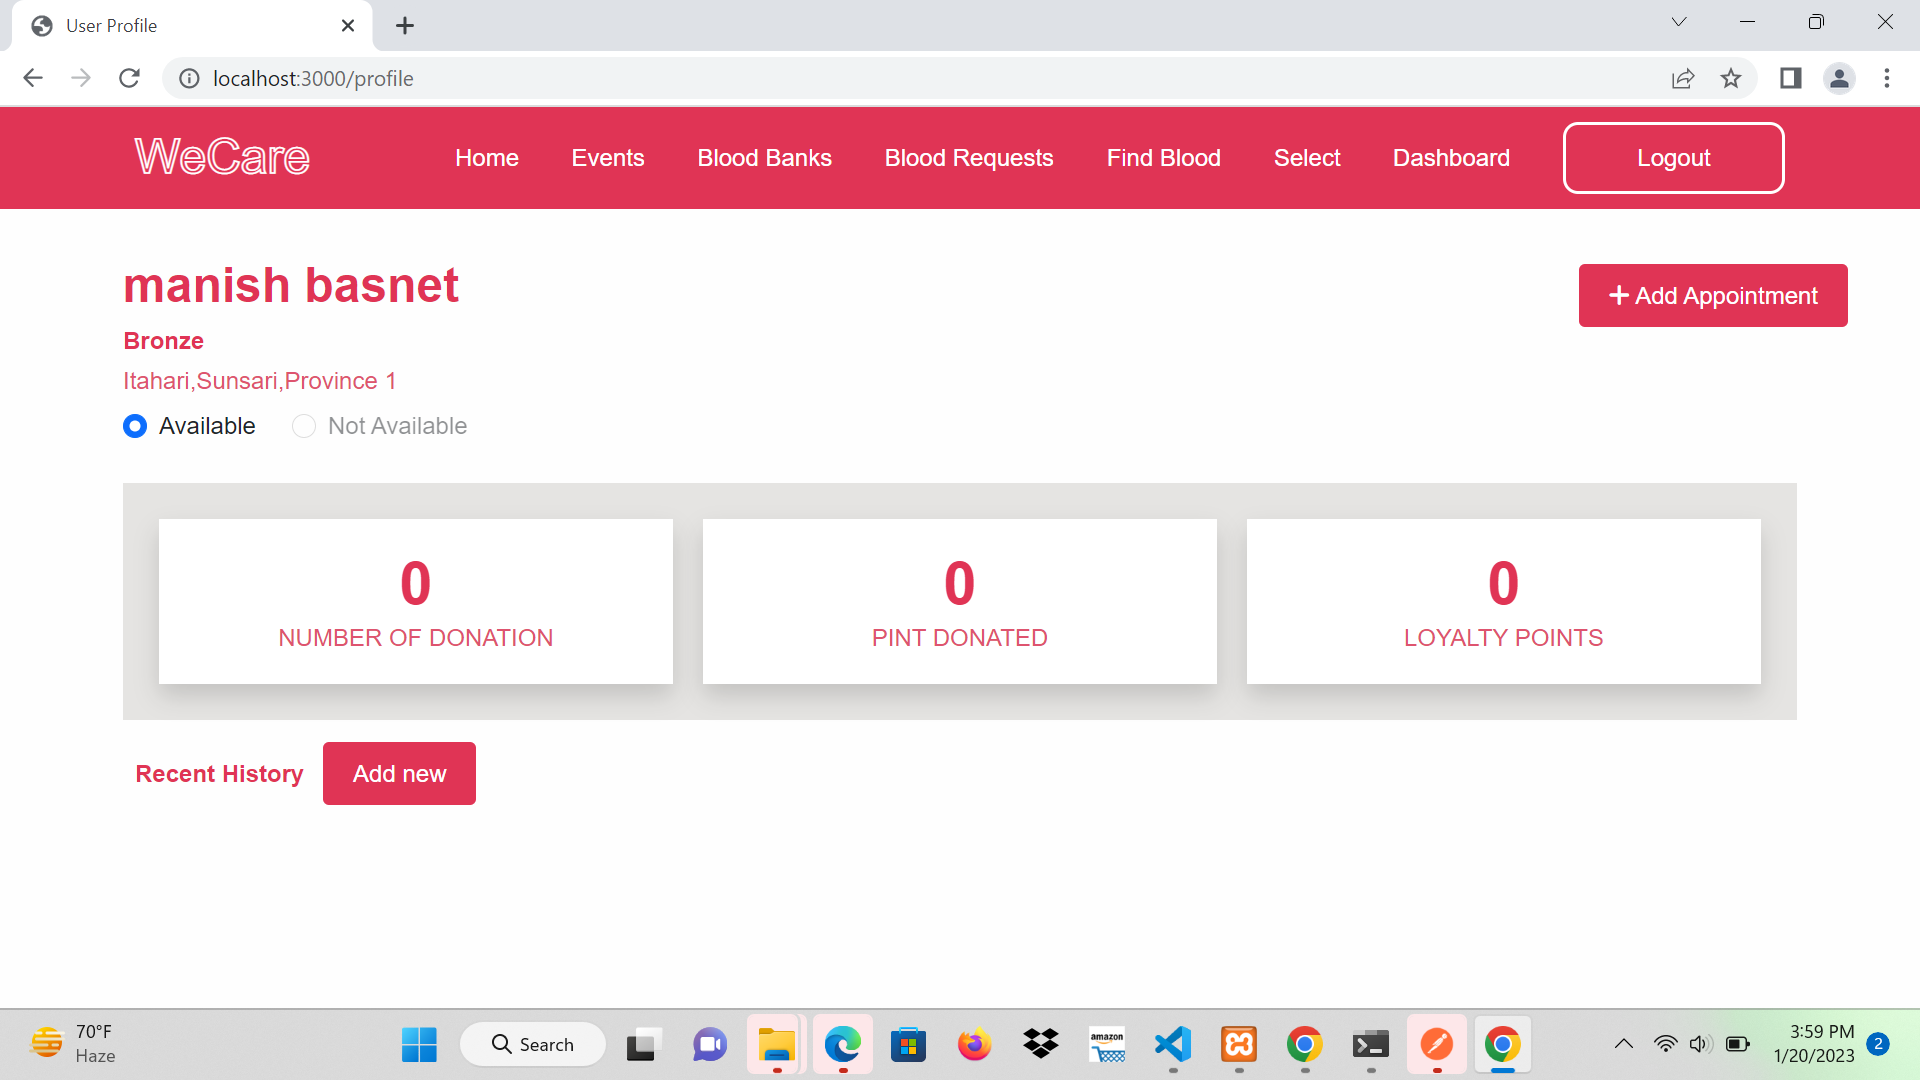
Task: Open the browser side panel icon
Action: point(1790,78)
